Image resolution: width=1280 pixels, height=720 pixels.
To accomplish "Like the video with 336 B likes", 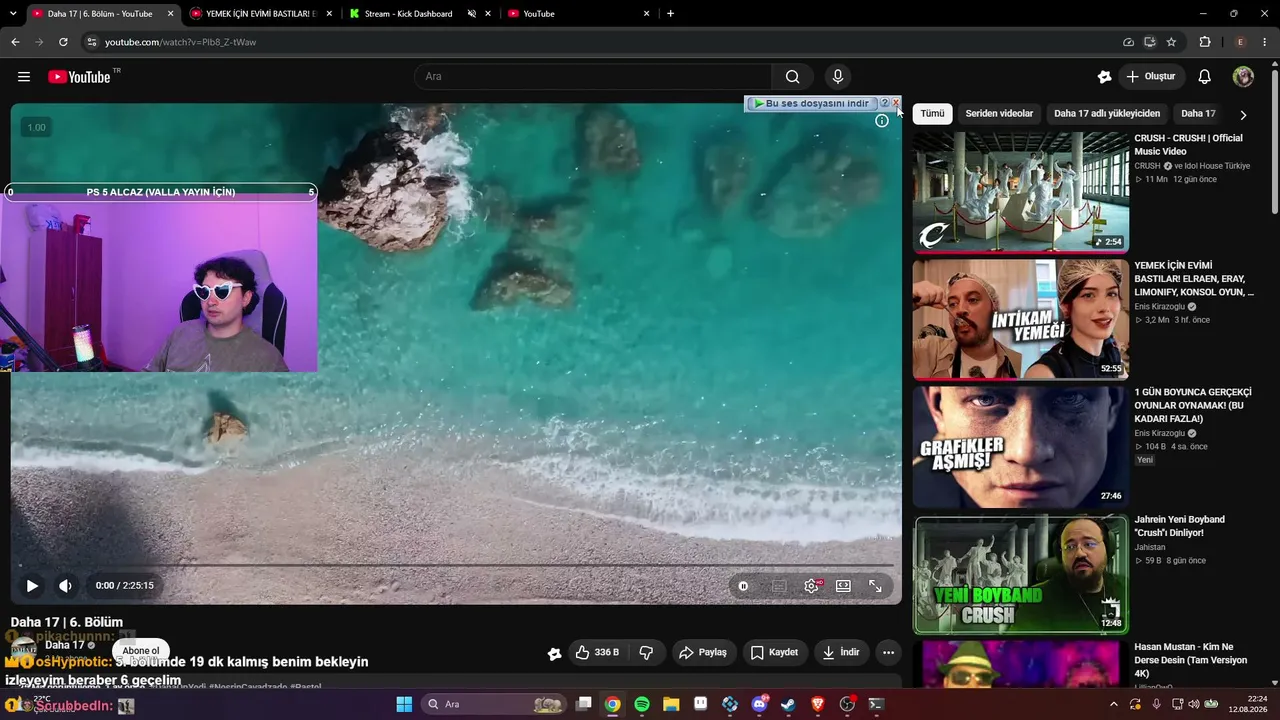I will pos(597,652).
